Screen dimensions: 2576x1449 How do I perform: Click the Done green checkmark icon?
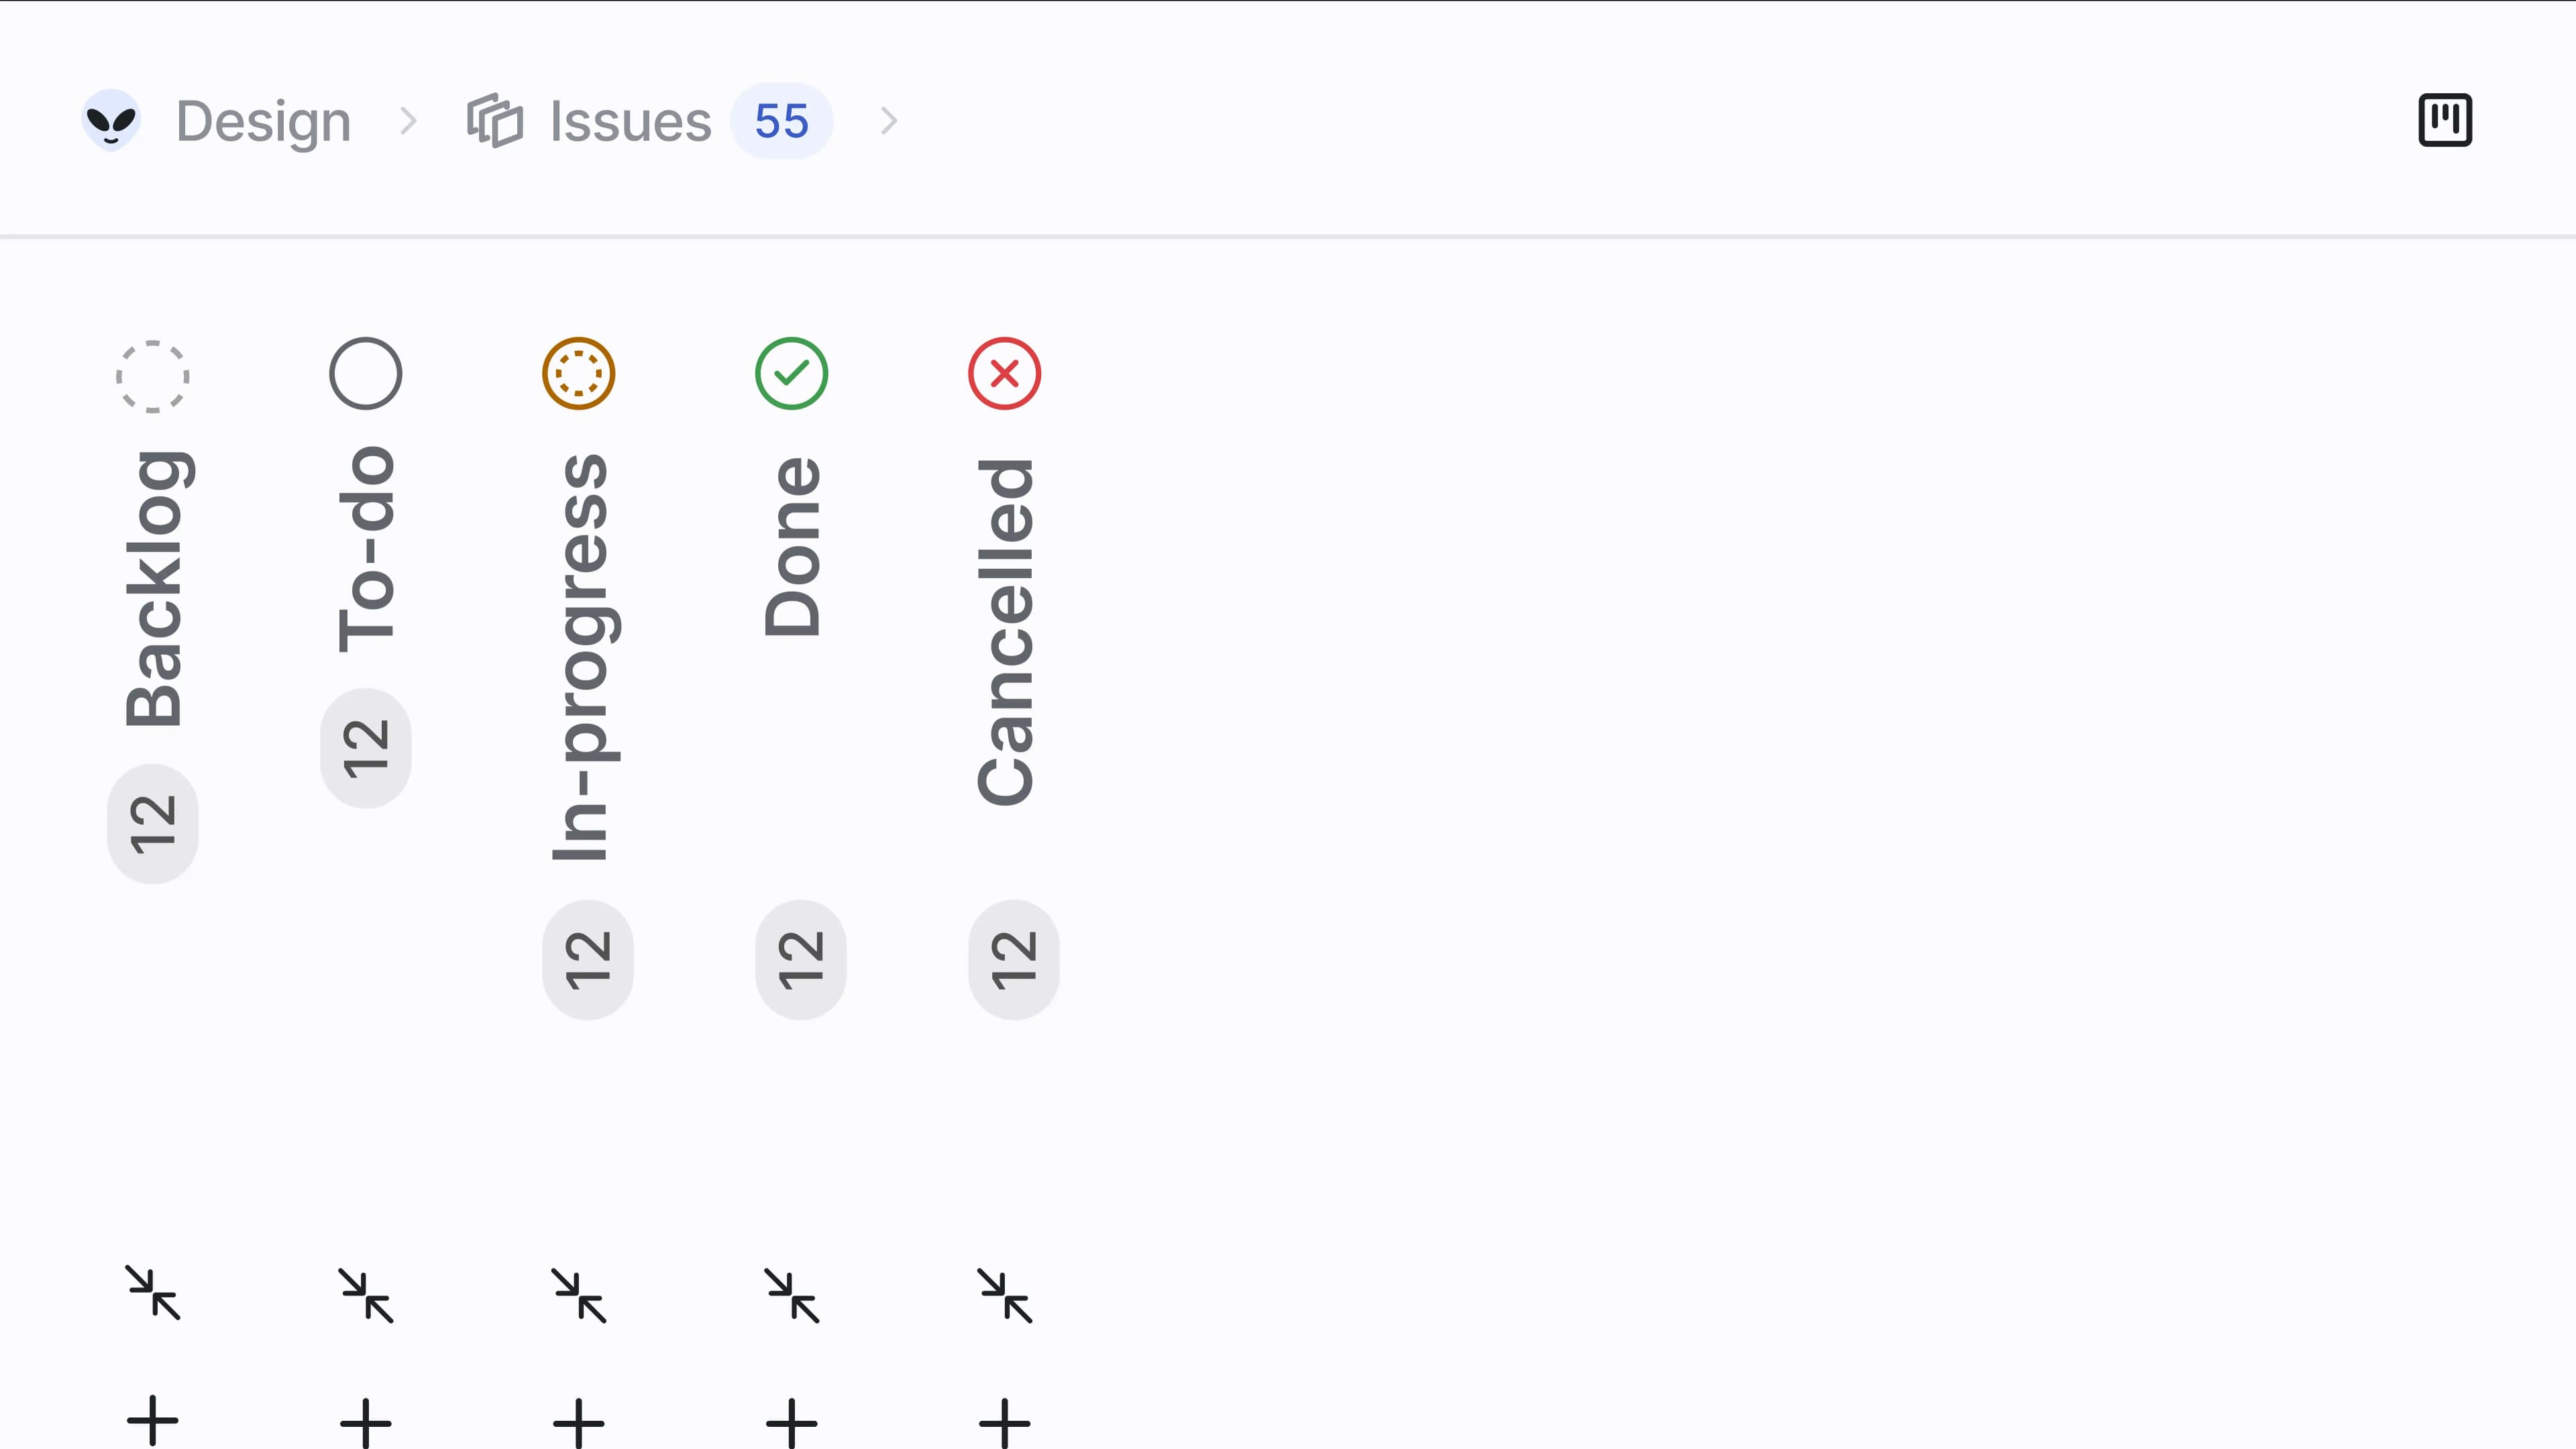click(792, 374)
